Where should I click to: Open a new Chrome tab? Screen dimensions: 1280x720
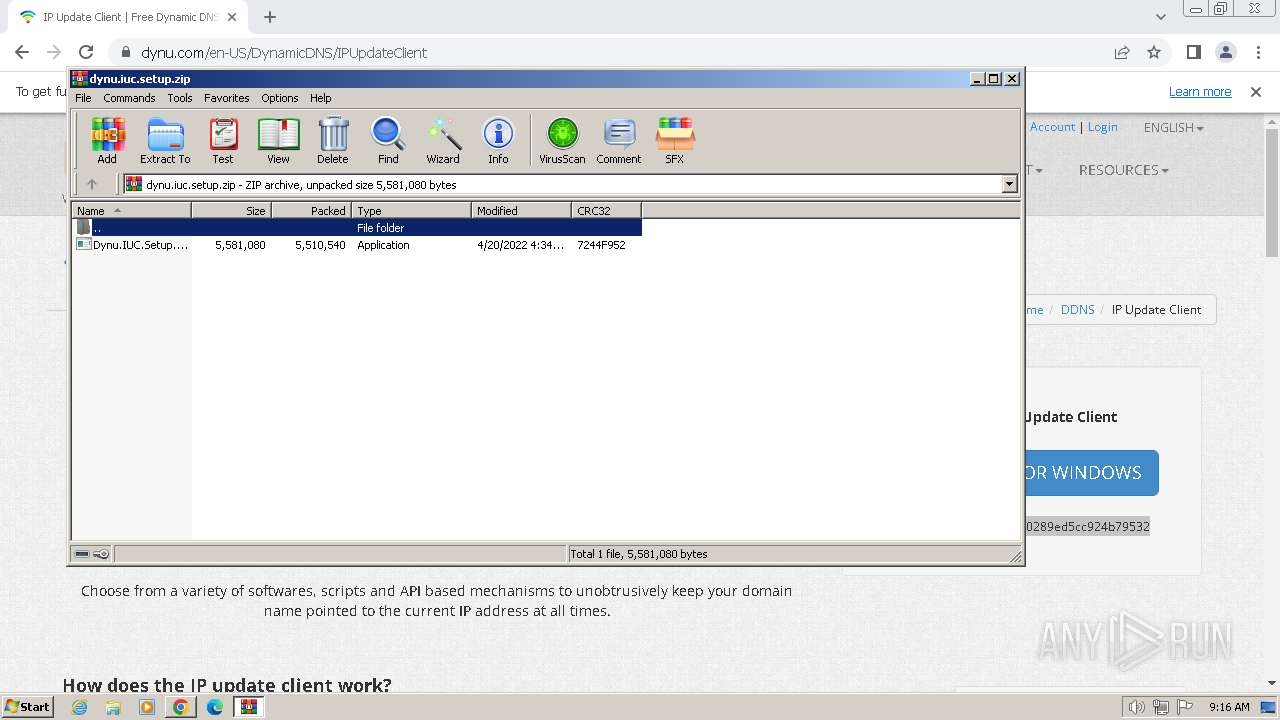(270, 17)
